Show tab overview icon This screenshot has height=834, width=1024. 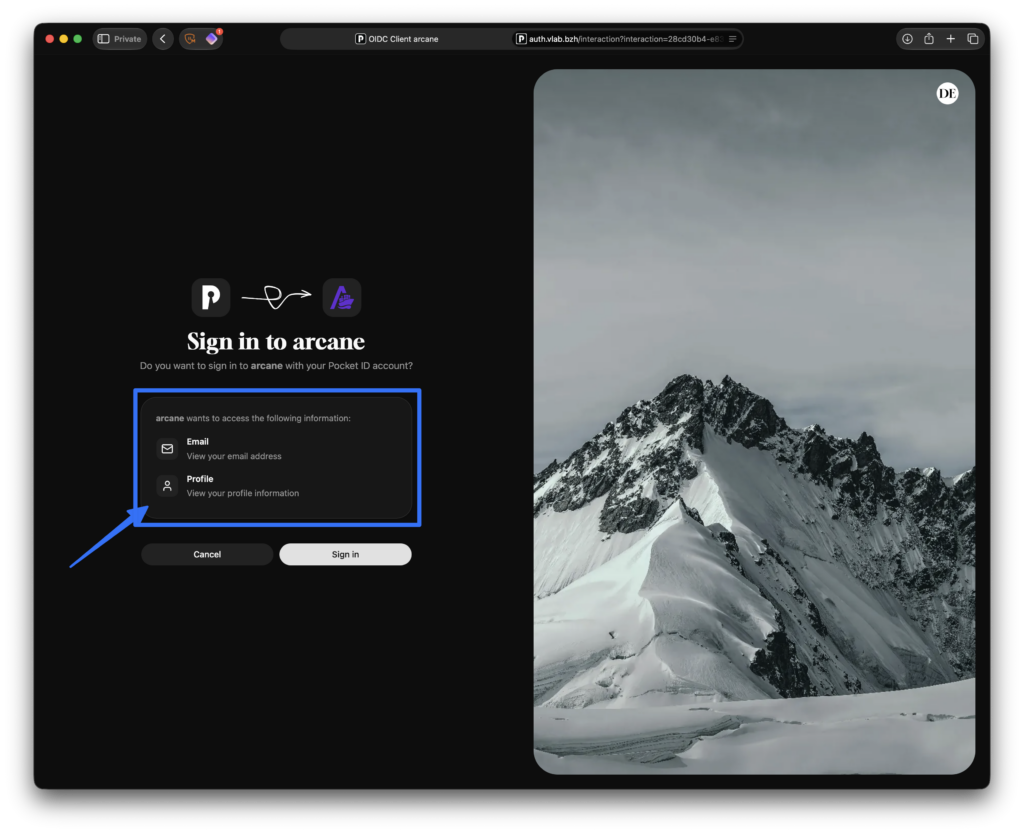pos(972,39)
